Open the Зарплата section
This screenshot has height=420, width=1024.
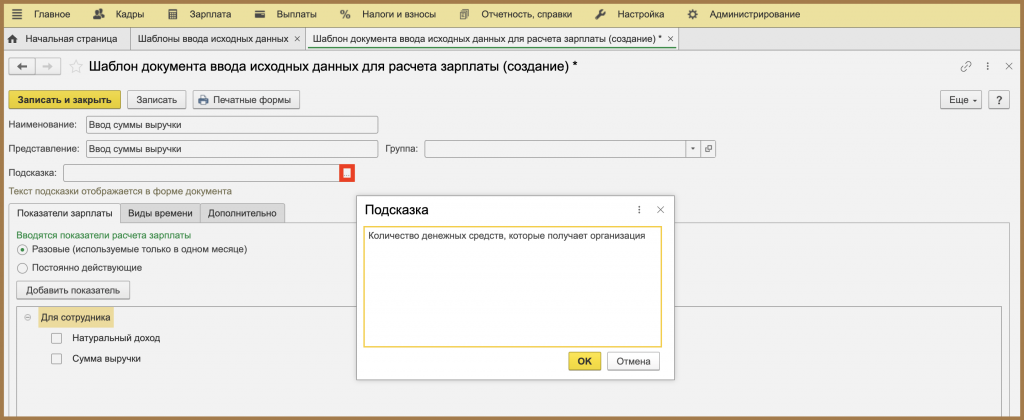tap(199, 14)
